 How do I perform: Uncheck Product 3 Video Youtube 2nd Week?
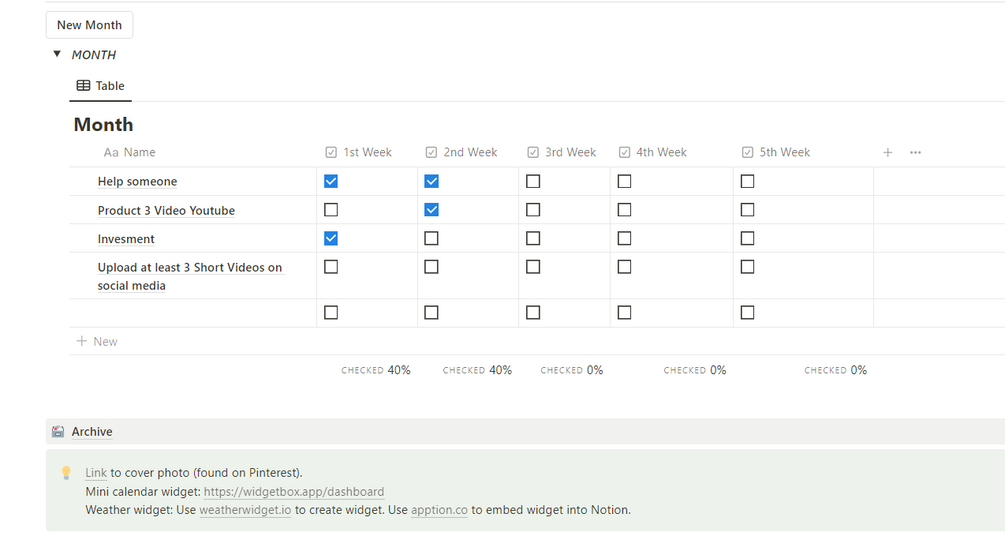431,210
